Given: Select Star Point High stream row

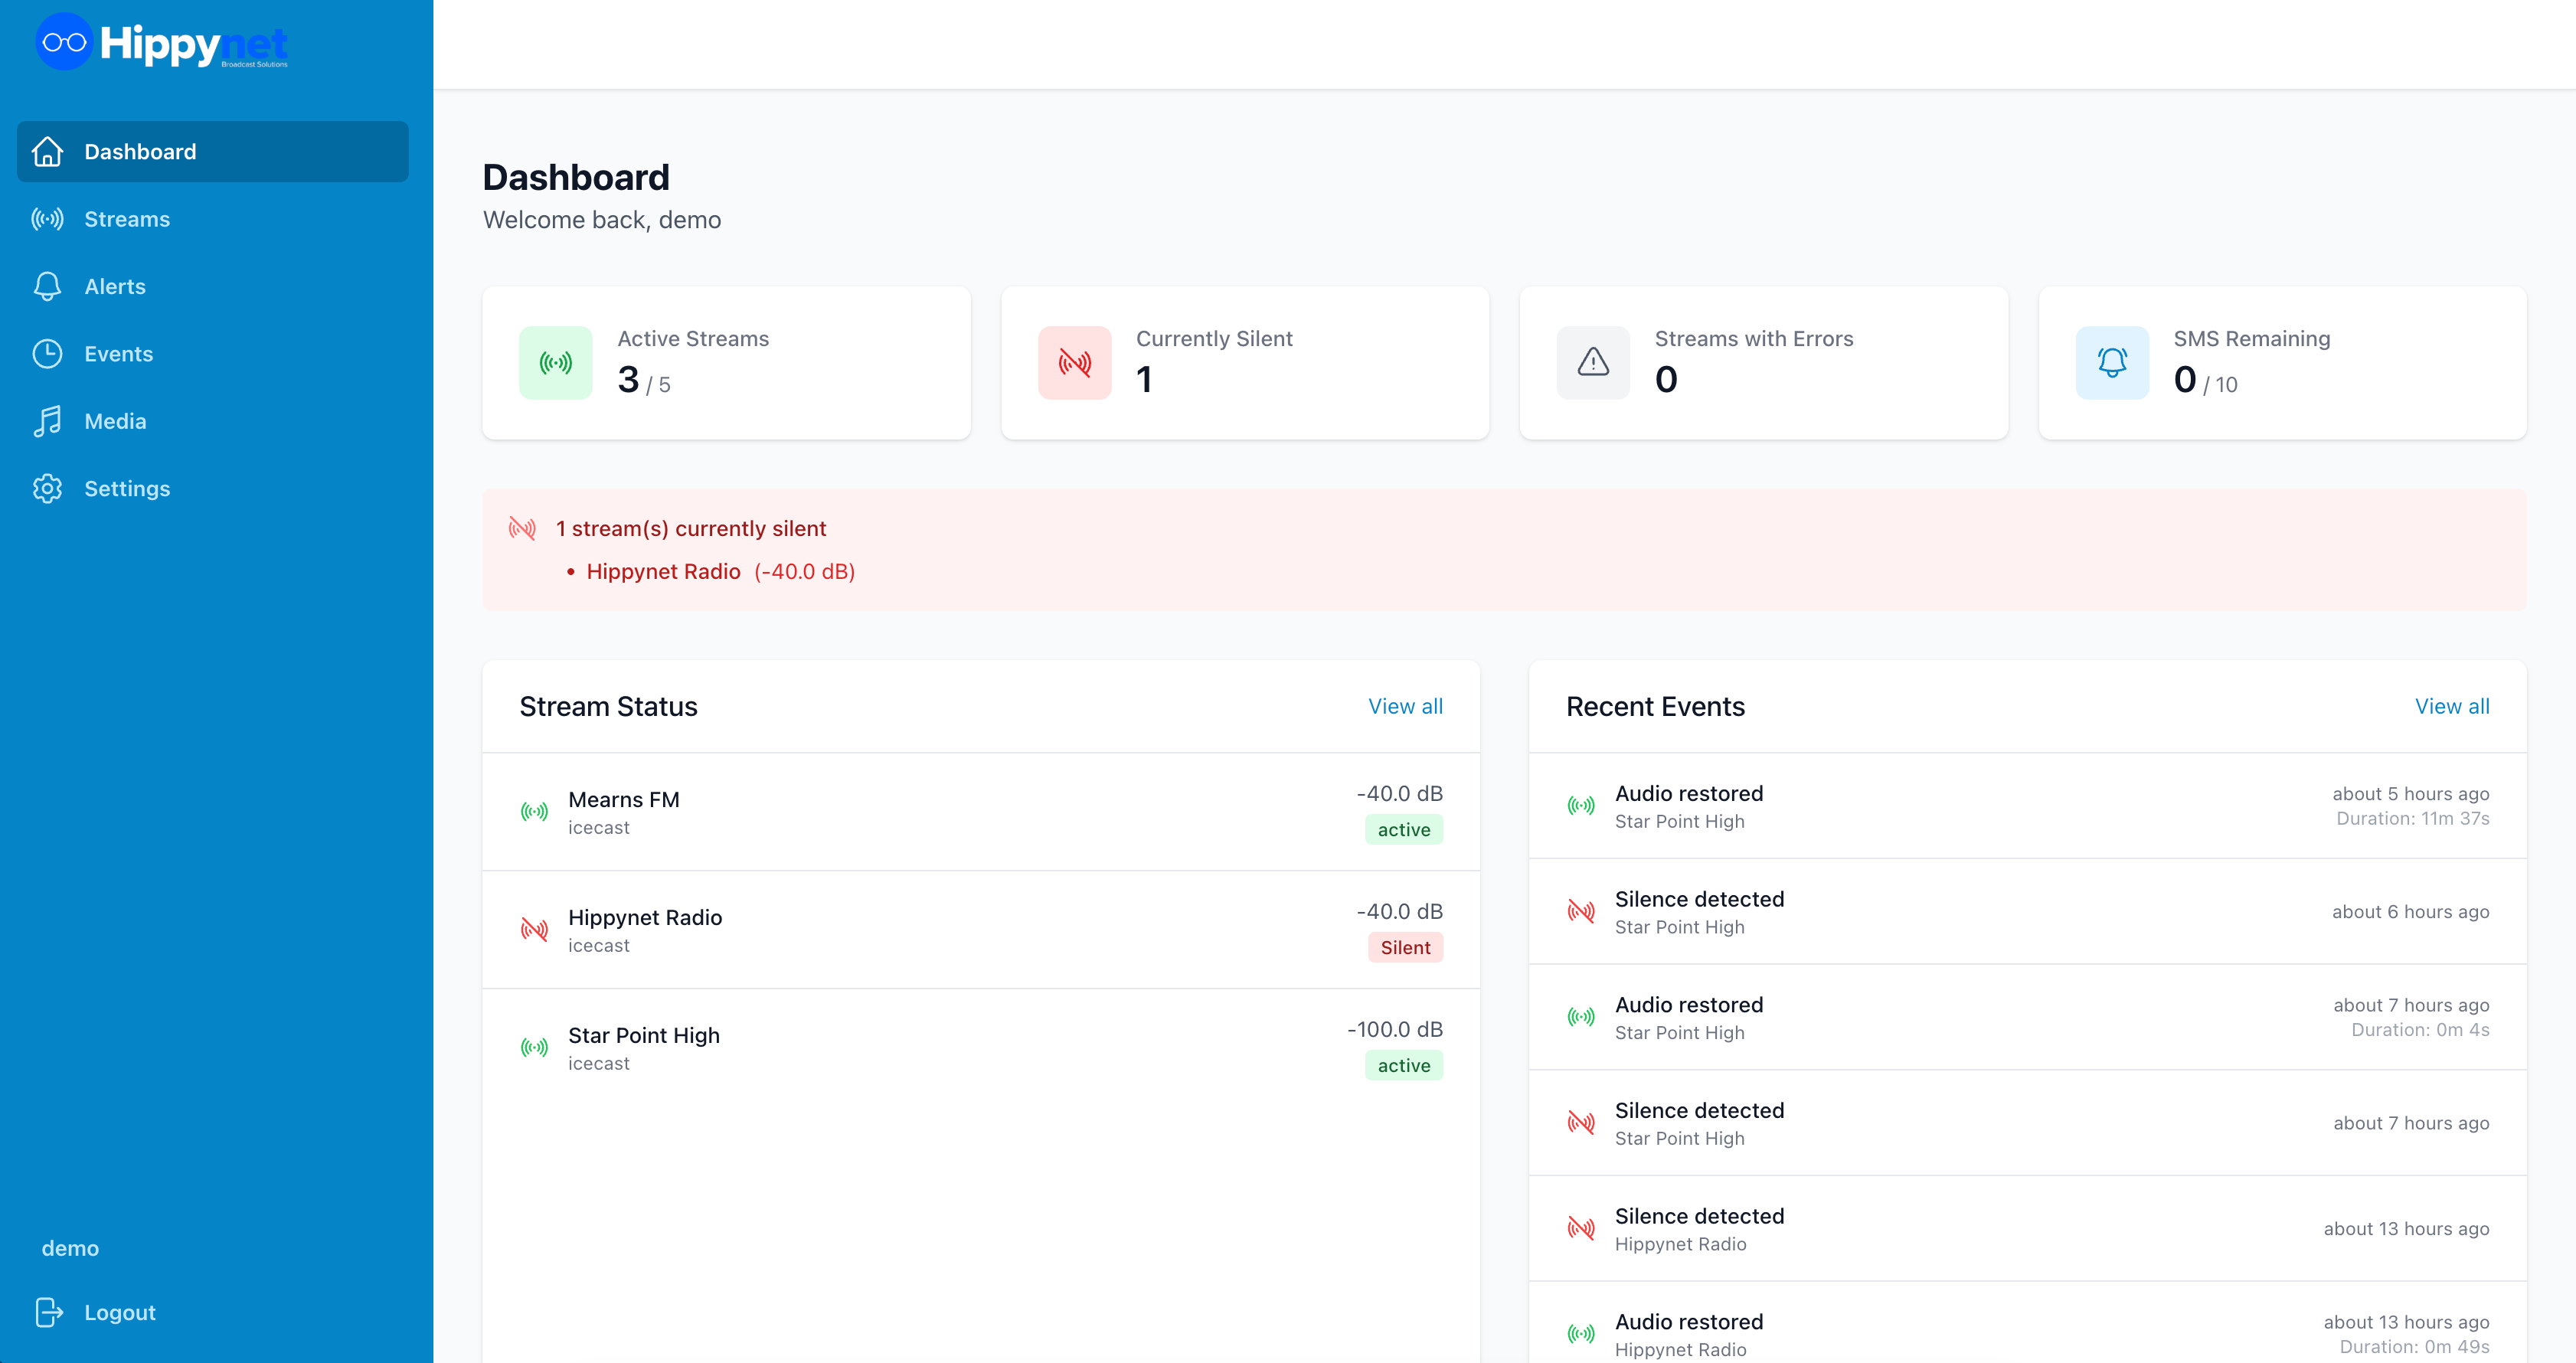Looking at the screenshot, I should (980, 1048).
